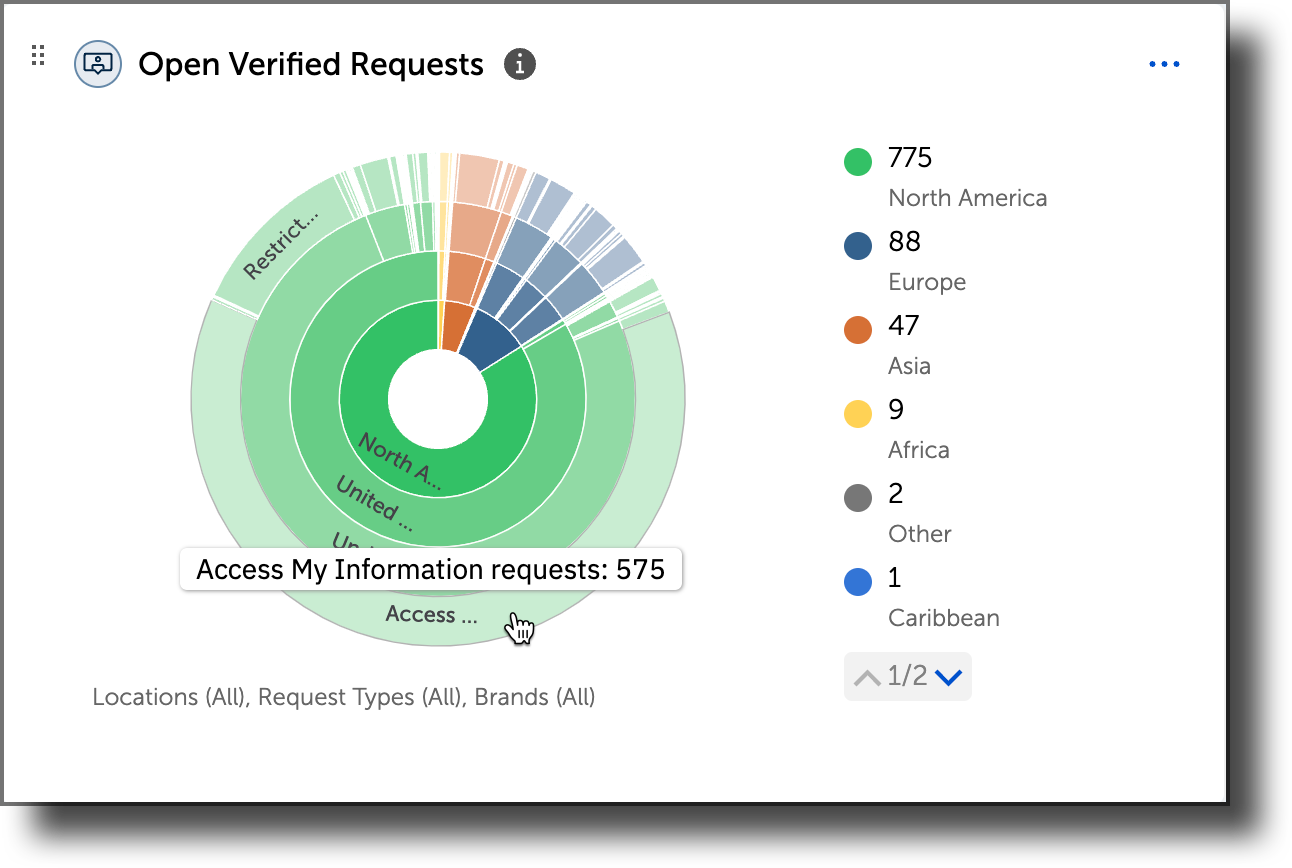
Task: Click the gray Other legend dot
Action: [857, 497]
